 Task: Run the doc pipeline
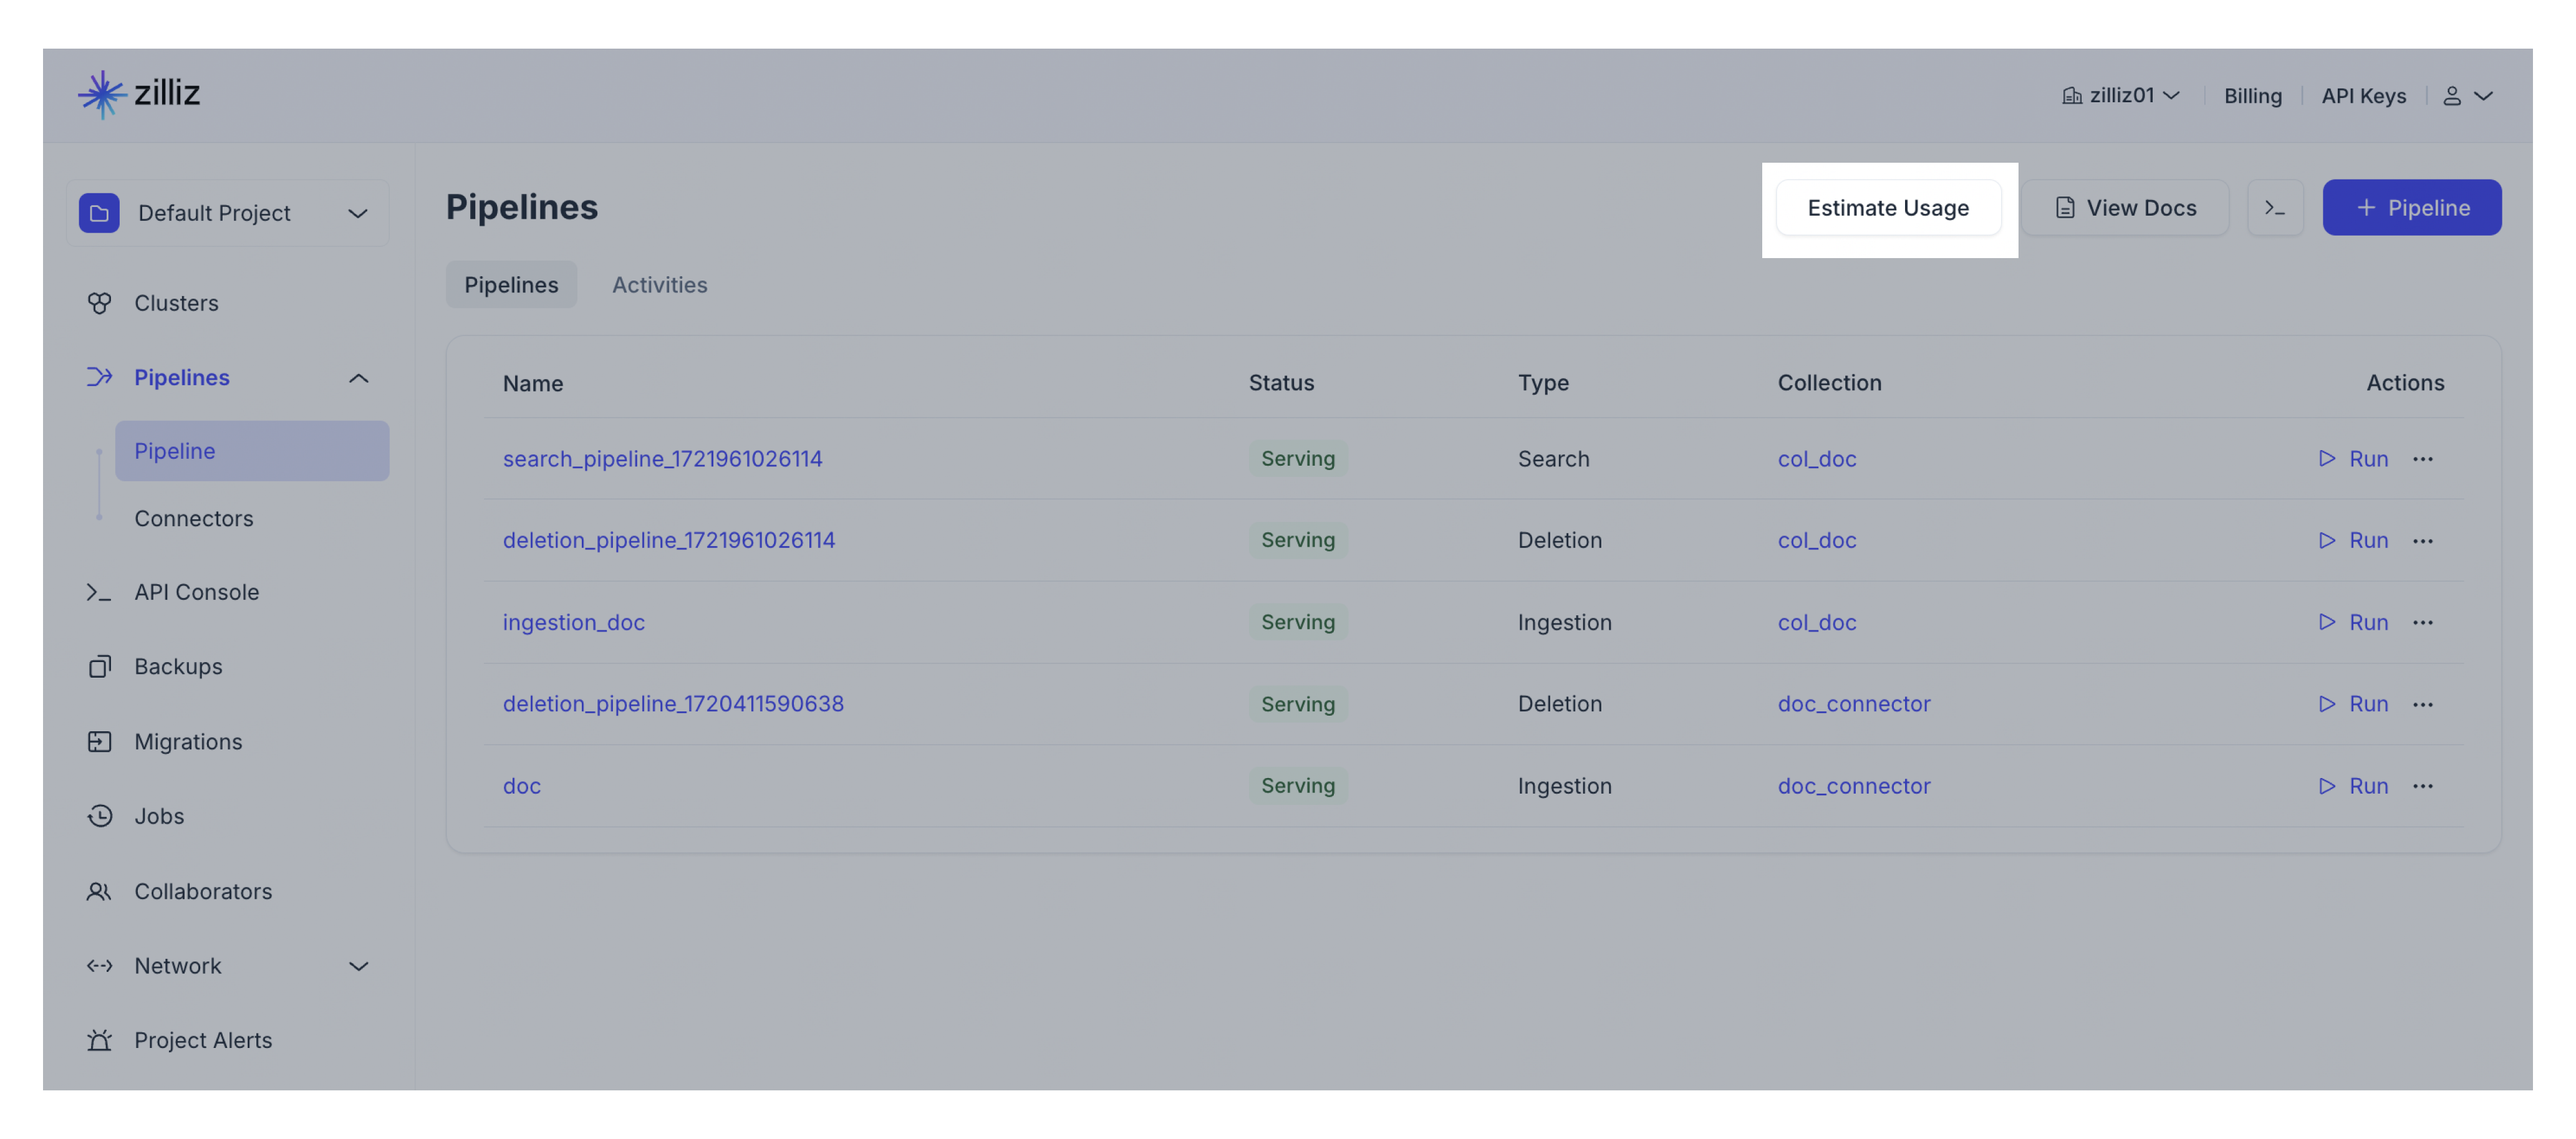(x=2353, y=786)
